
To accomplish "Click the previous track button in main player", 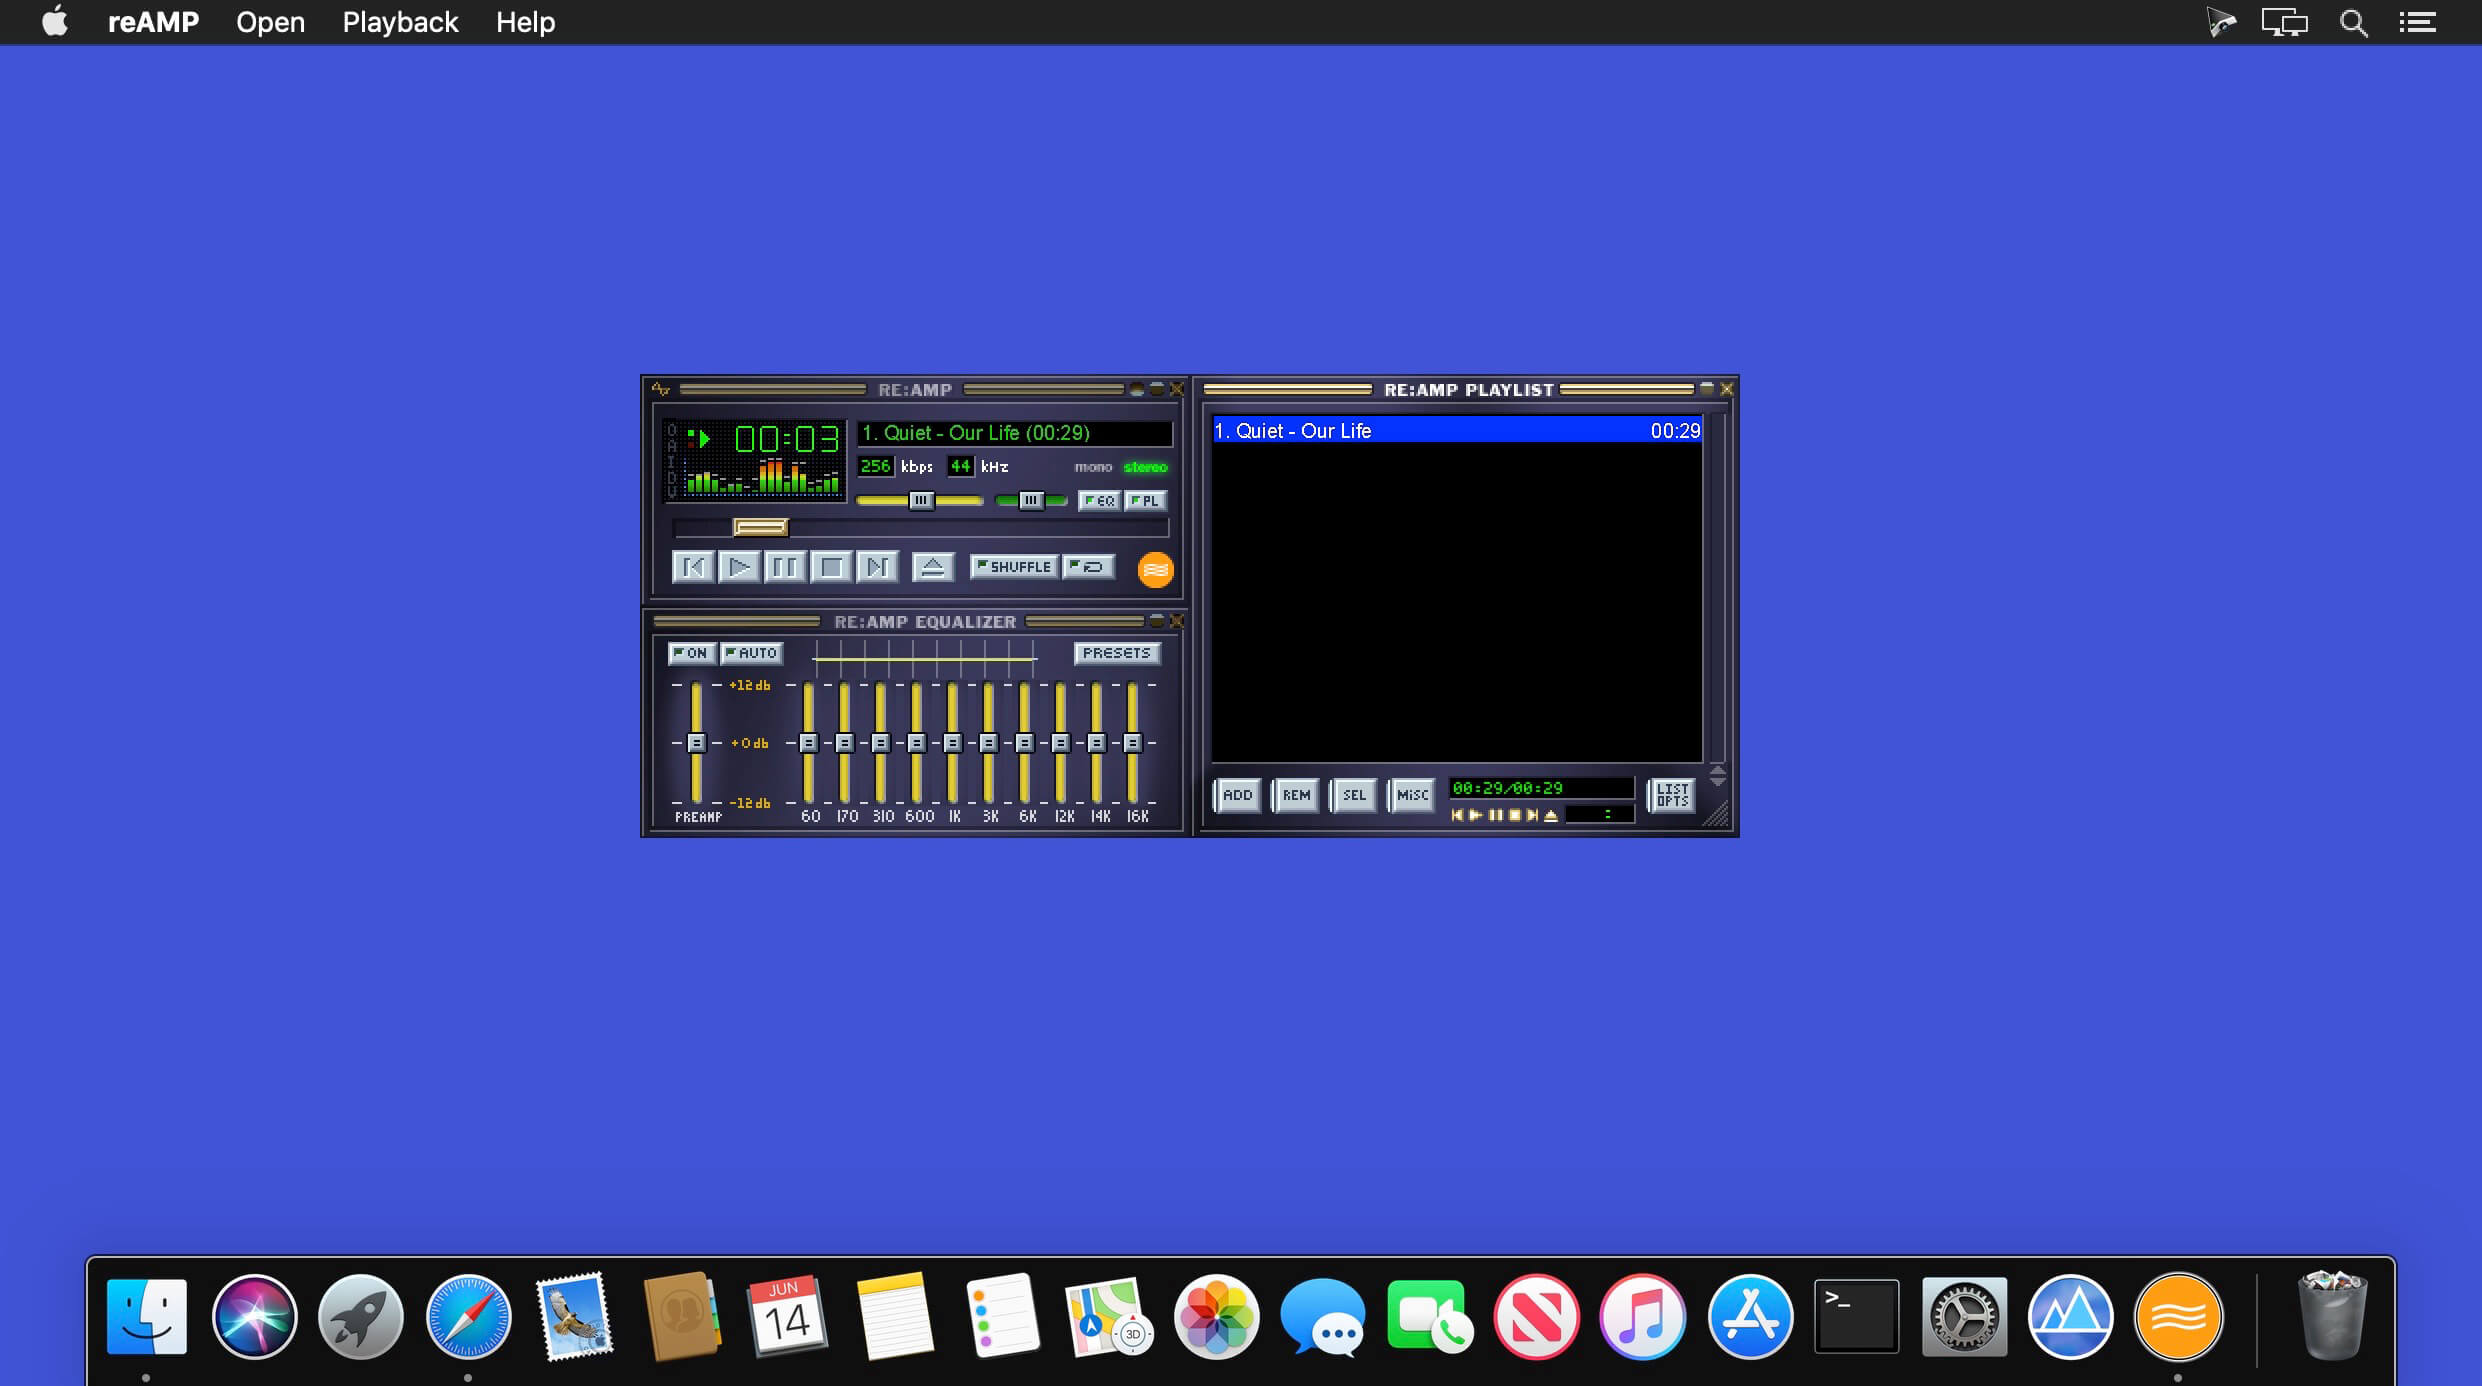I will tap(693, 567).
